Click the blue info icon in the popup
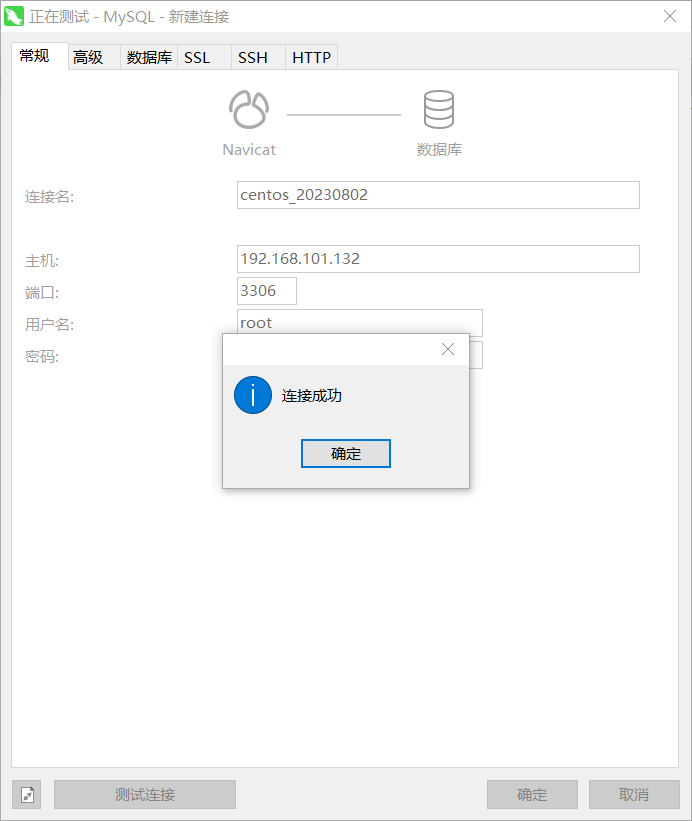The image size is (692, 821). pos(253,395)
